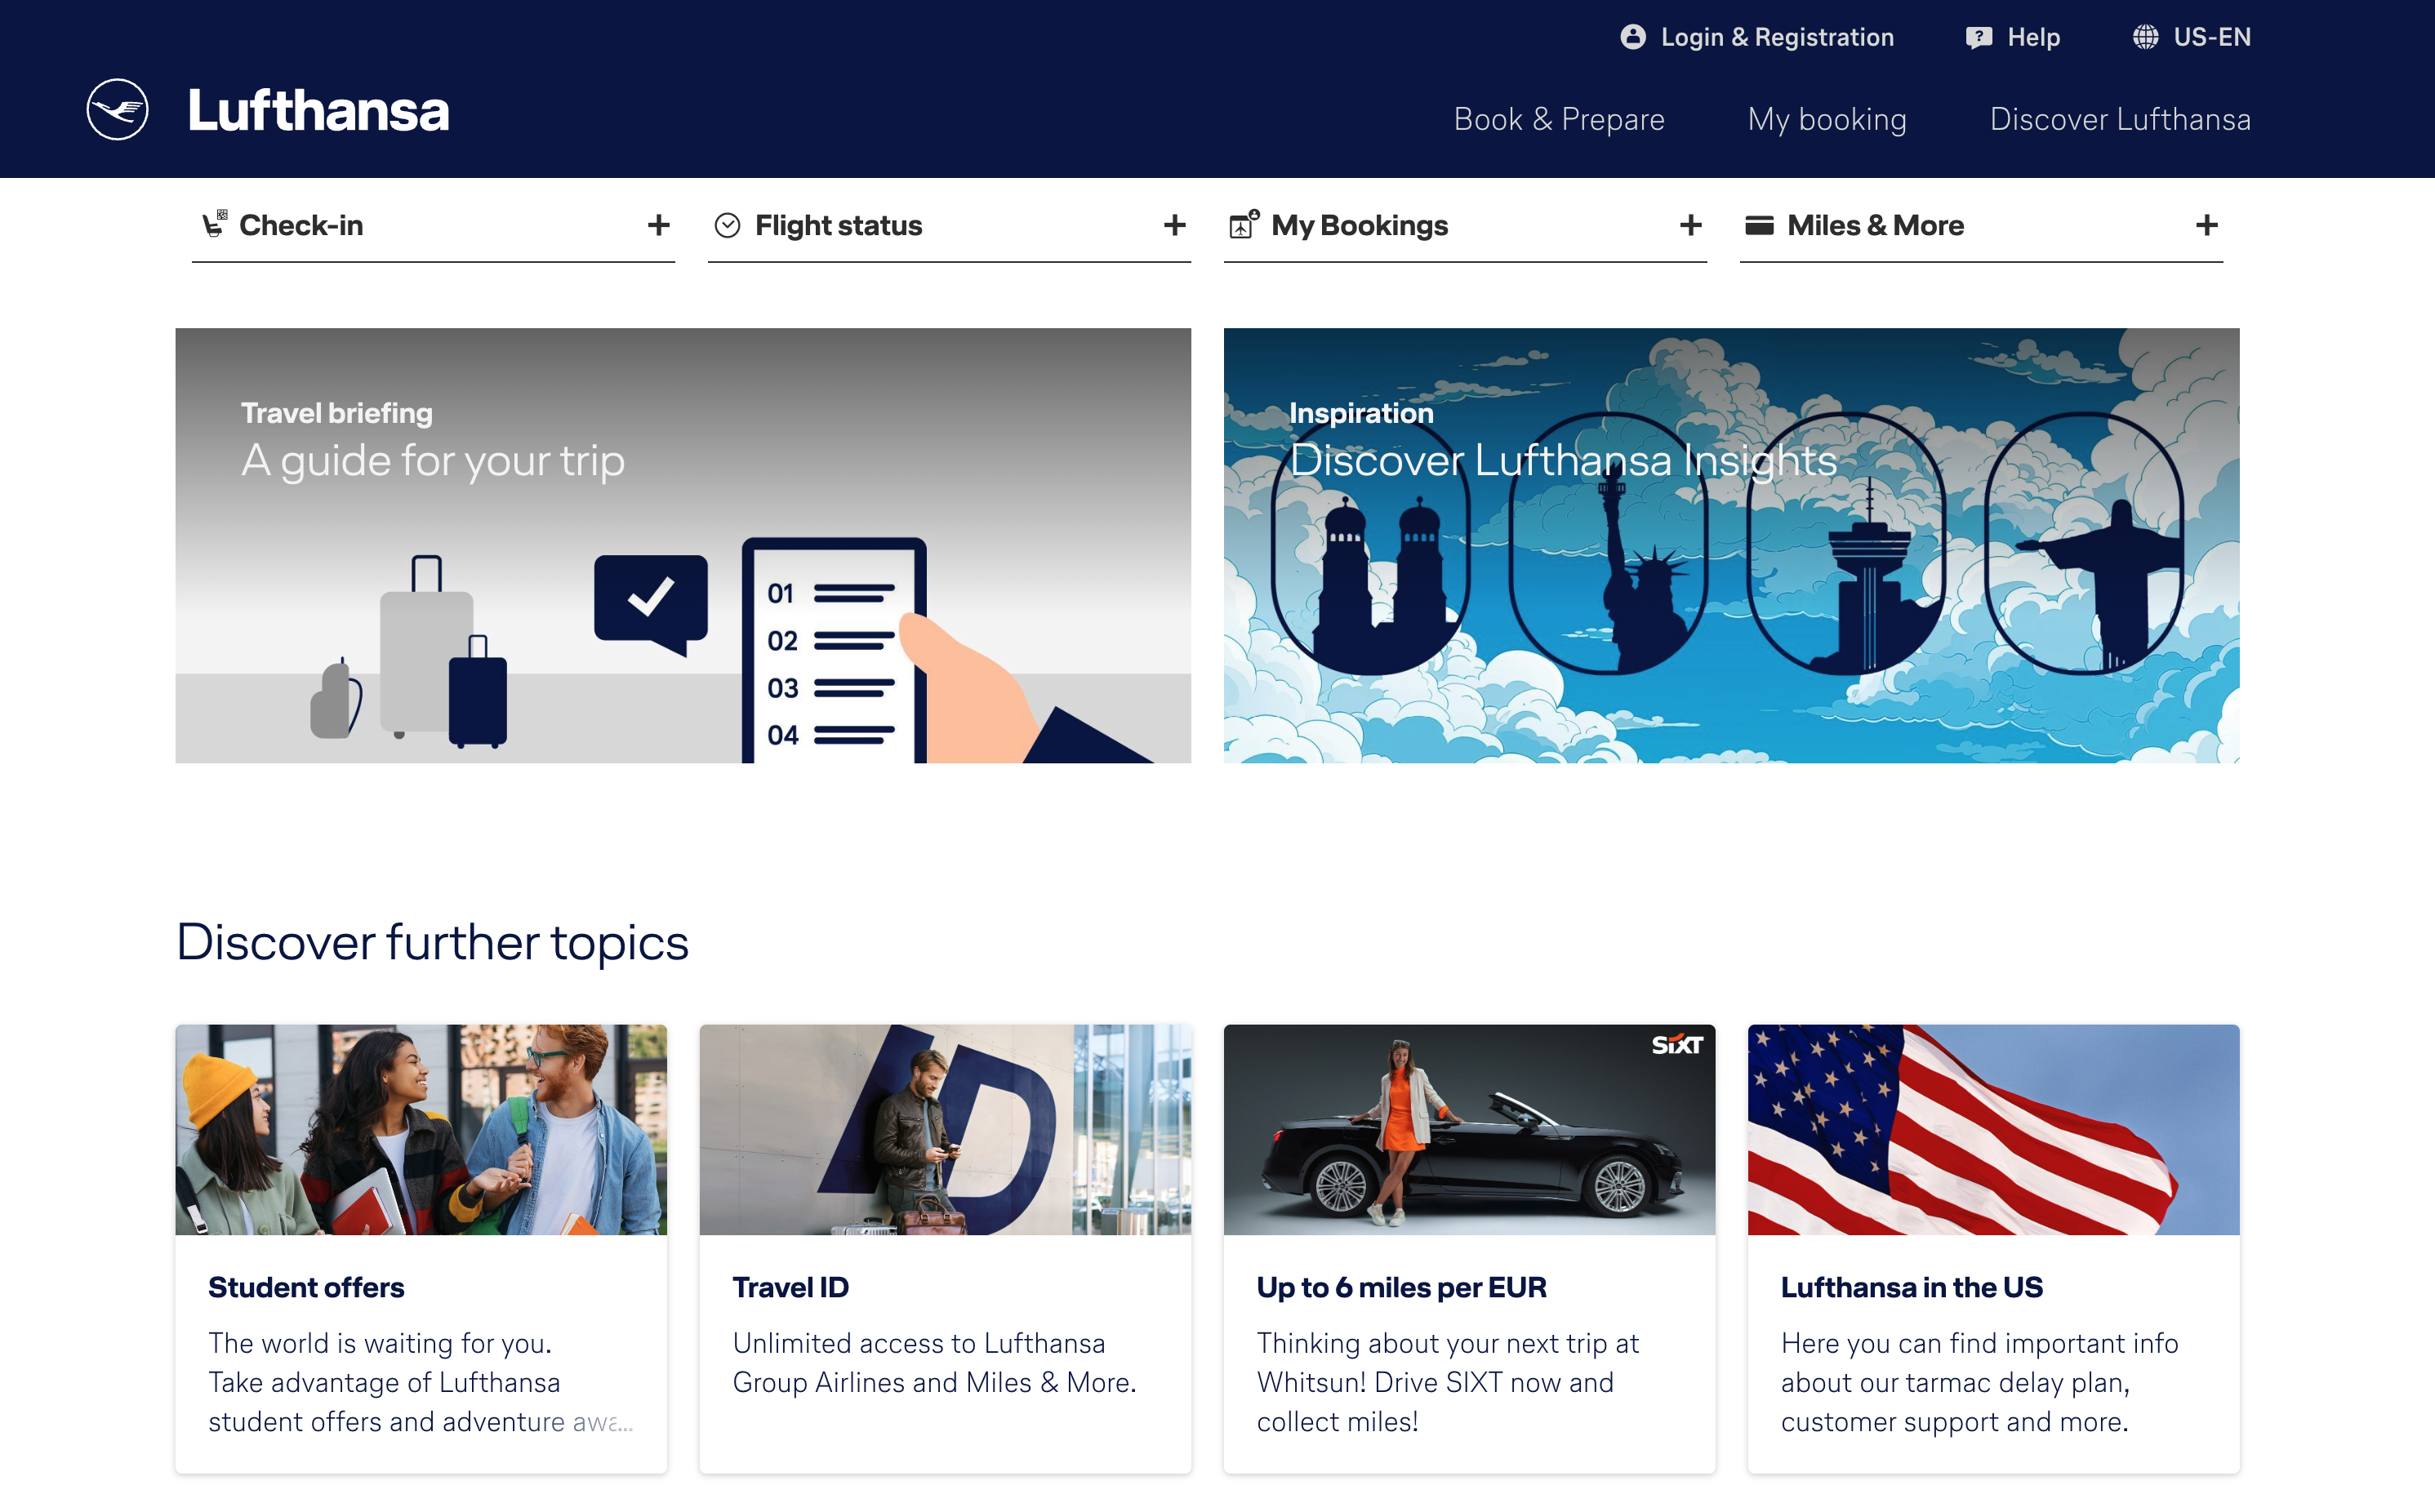Click the user profile login icon
2435x1512 pixels.
click(1632, 37)
